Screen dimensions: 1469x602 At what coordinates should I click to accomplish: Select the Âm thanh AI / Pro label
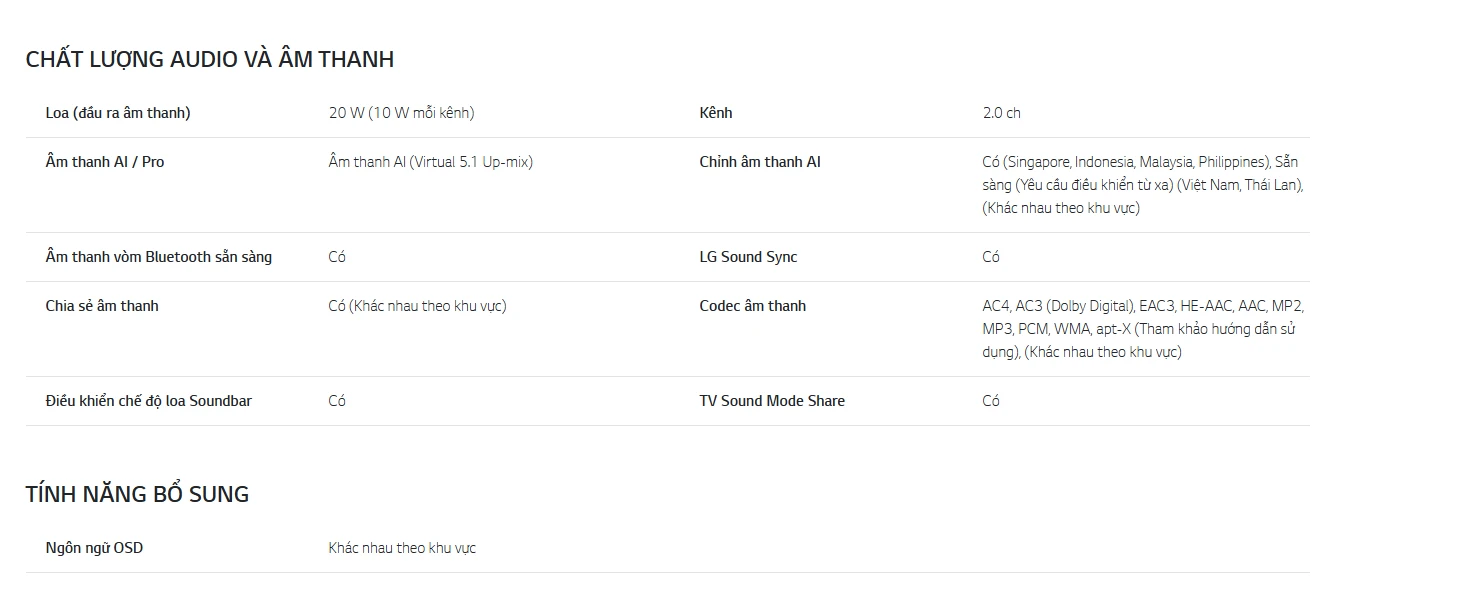(x=105, y=162)
